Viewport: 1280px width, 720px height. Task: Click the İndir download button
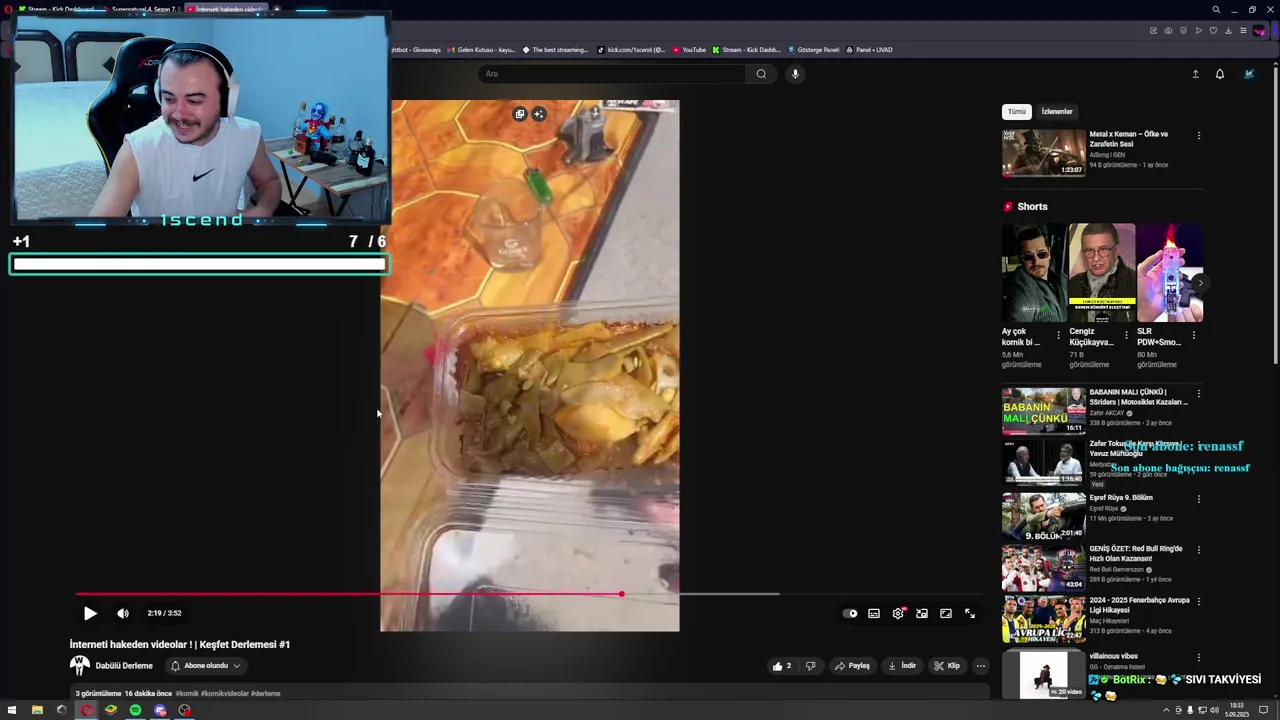[902, 666]
